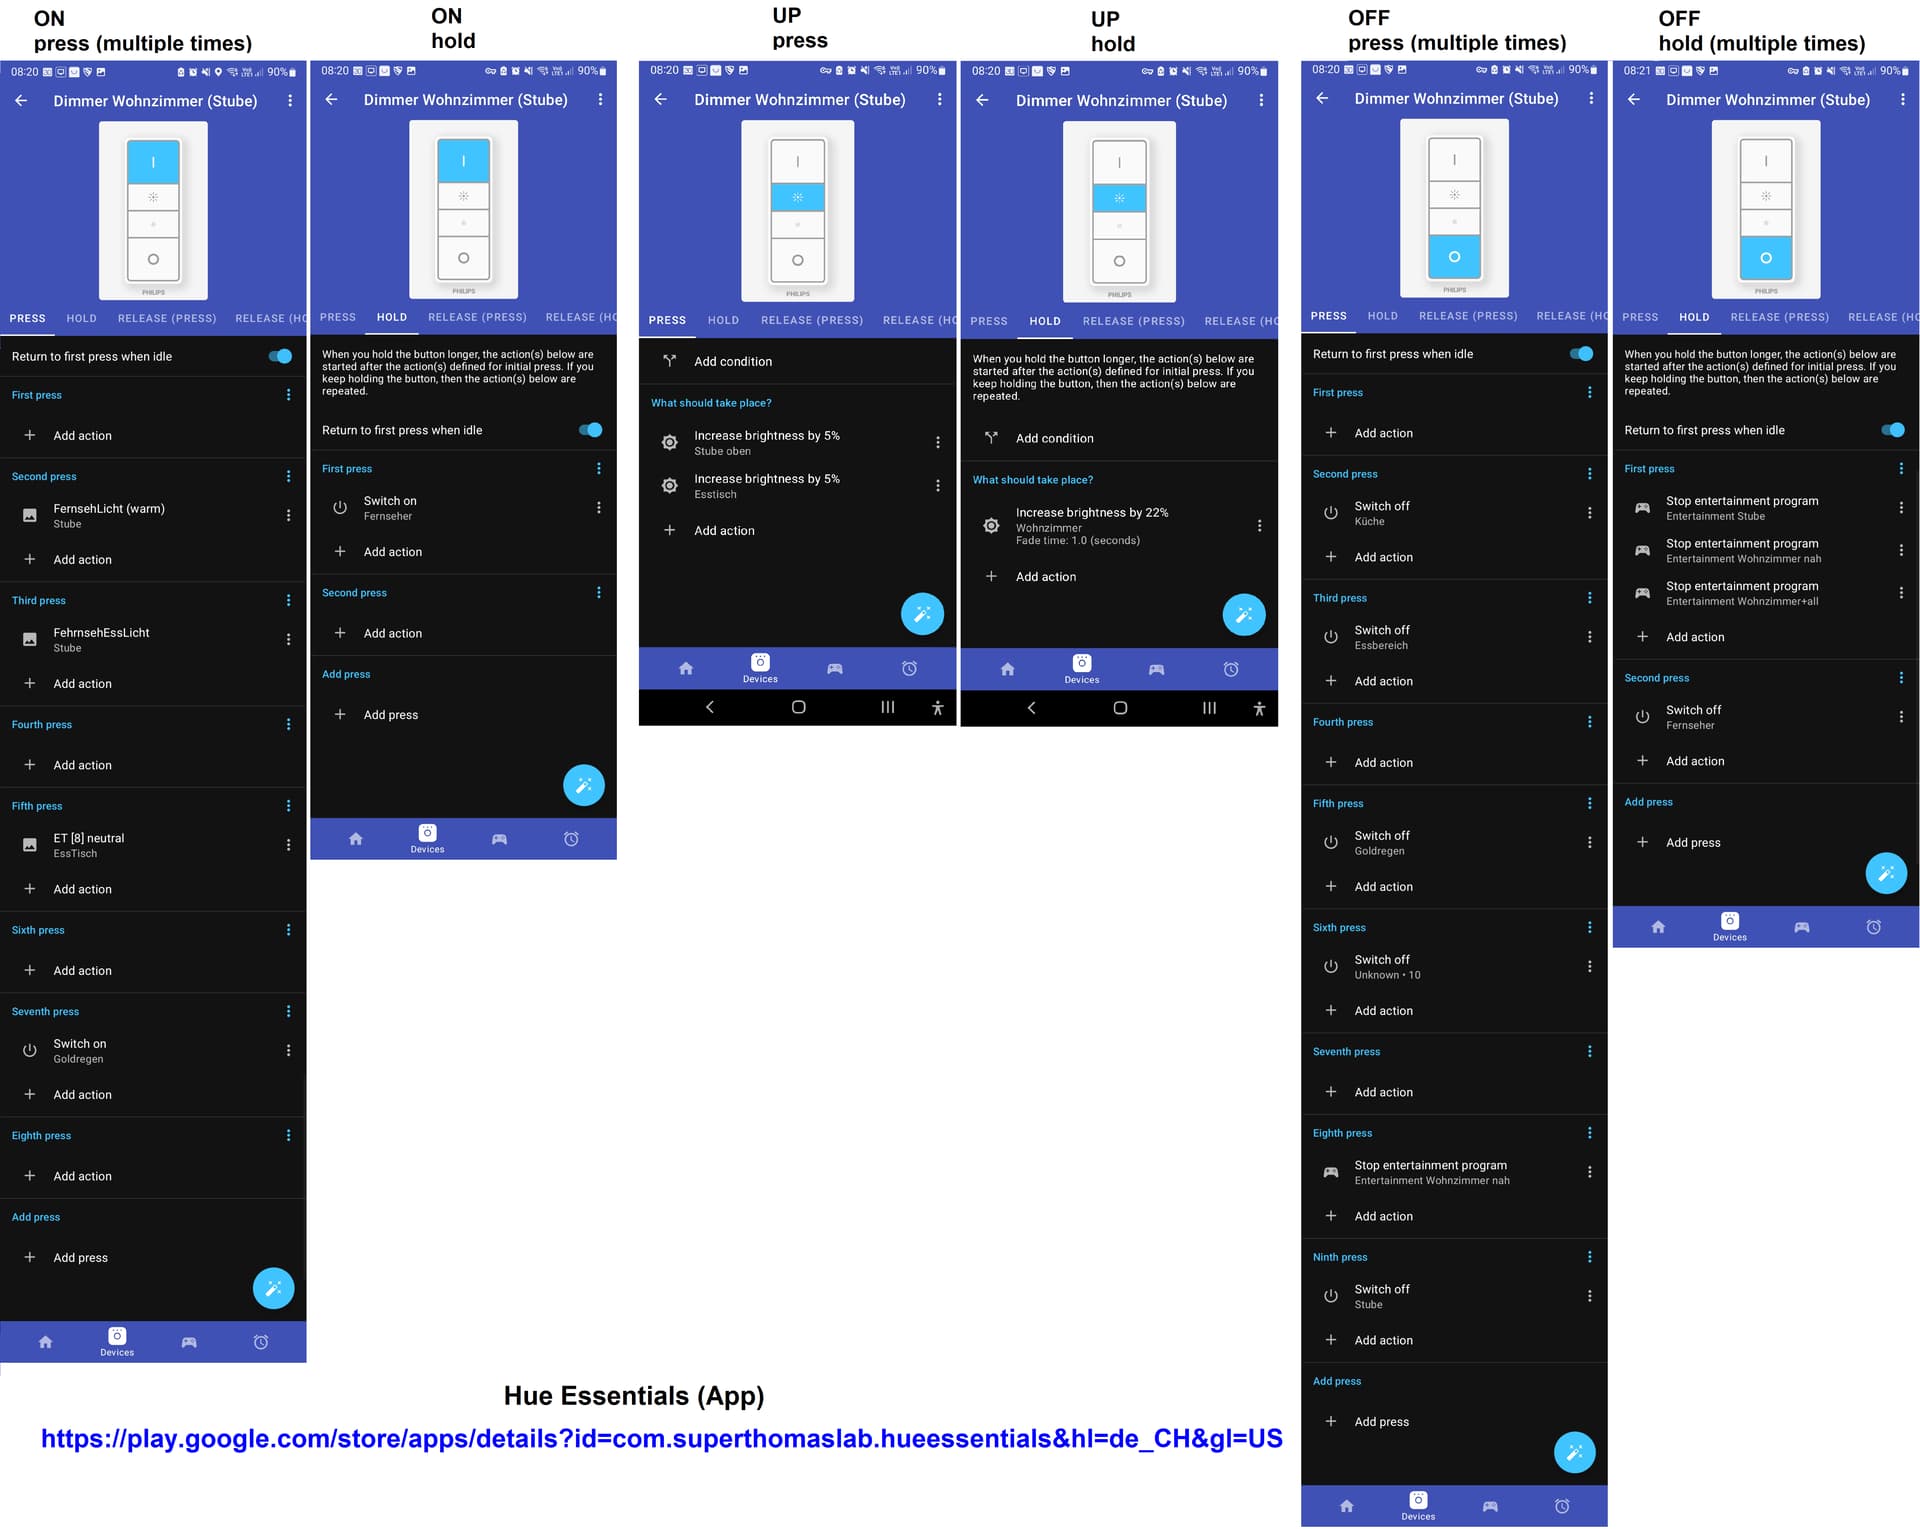Tap highlighted off button on OFF press dimmer
The height and width of the screenshot is (1529, 1920).
[1454, 257]
